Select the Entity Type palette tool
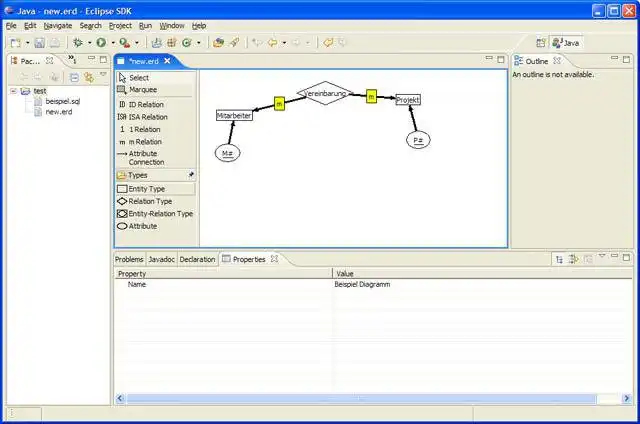 (x=155, y=189)
